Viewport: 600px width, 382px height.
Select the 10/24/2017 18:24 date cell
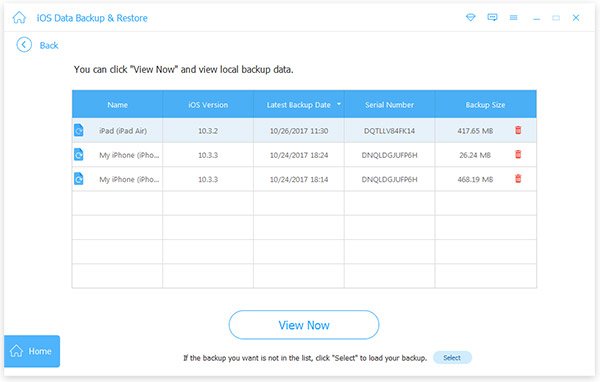pyautogui.click(x=299, y=155)
